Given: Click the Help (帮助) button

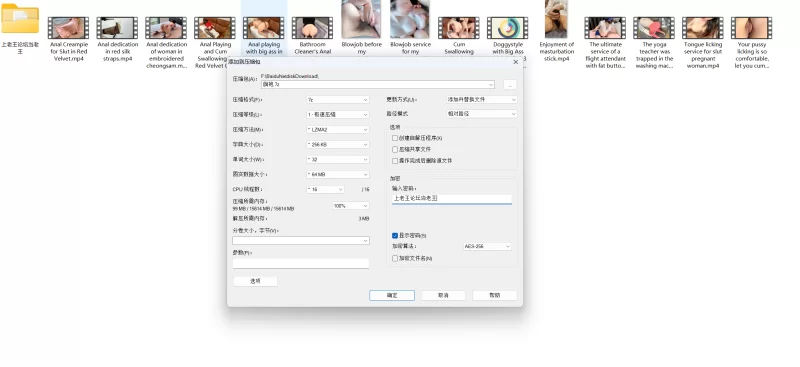Looking at the screenshot, I should pos(494,296).
